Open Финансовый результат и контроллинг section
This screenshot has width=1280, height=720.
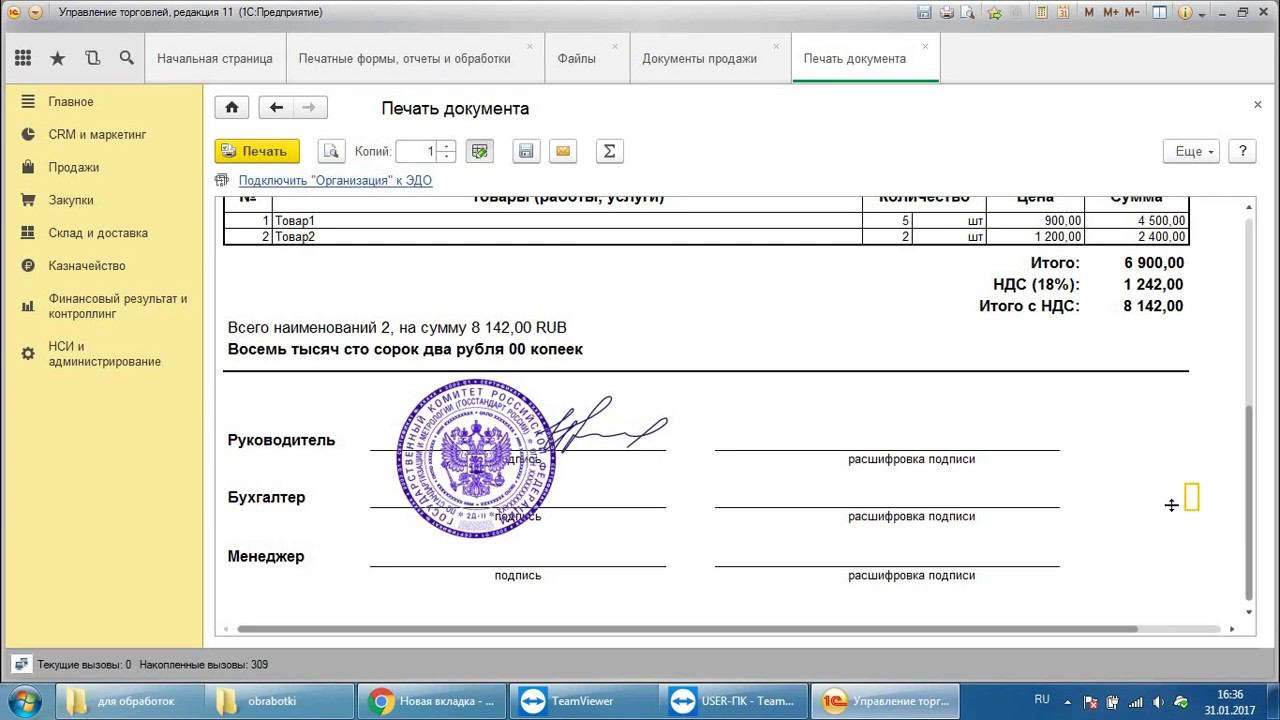pyautogui.click(x=118, y=306)
